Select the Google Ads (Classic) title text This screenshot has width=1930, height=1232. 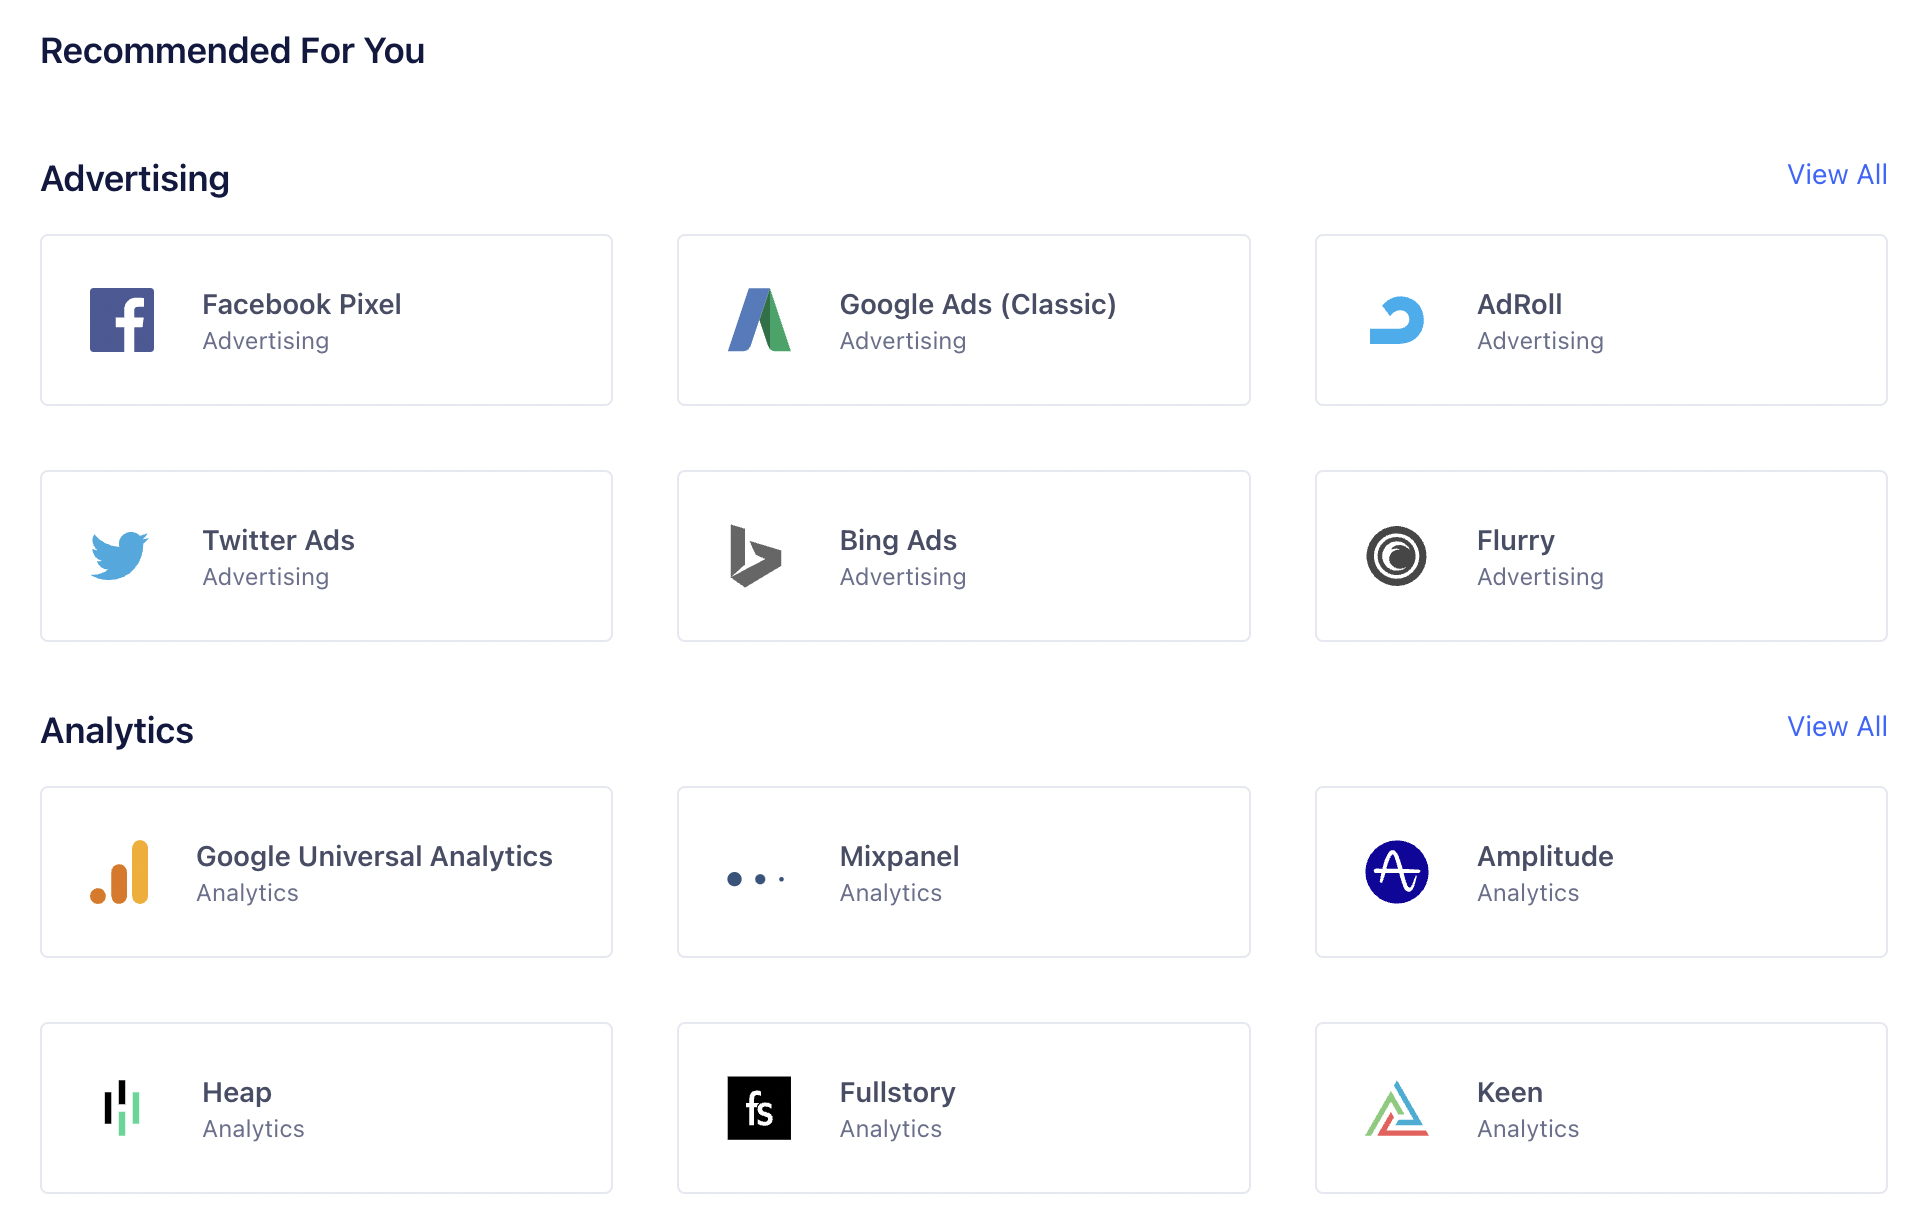(x=978, y=304)
